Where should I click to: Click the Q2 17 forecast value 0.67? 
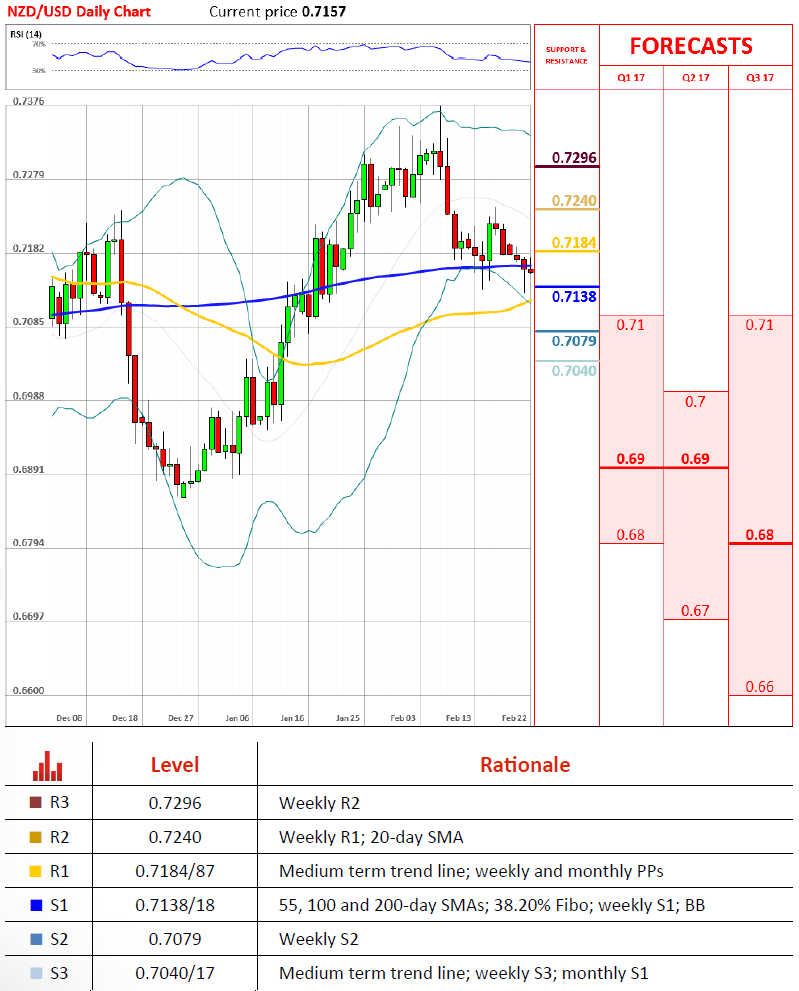click(695, 611)
